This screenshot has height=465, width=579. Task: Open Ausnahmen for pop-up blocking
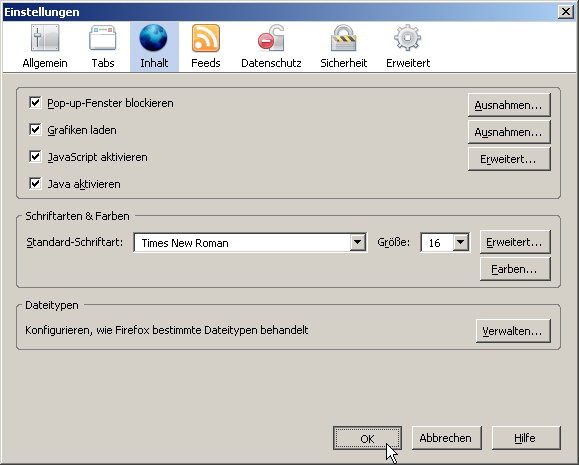(509, 105)
